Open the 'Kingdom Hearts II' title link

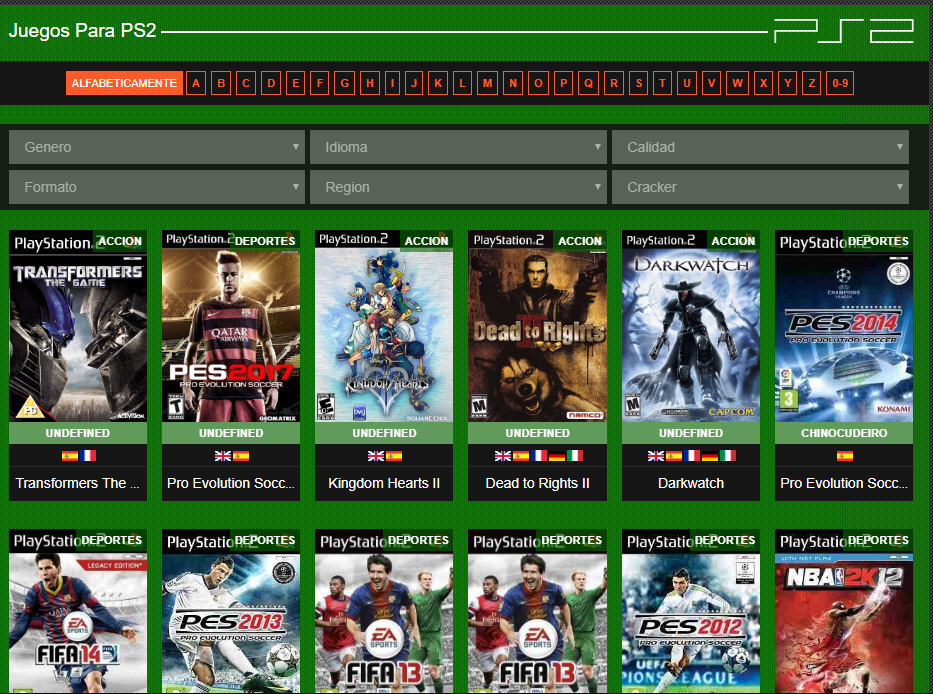tap(384, 483)
